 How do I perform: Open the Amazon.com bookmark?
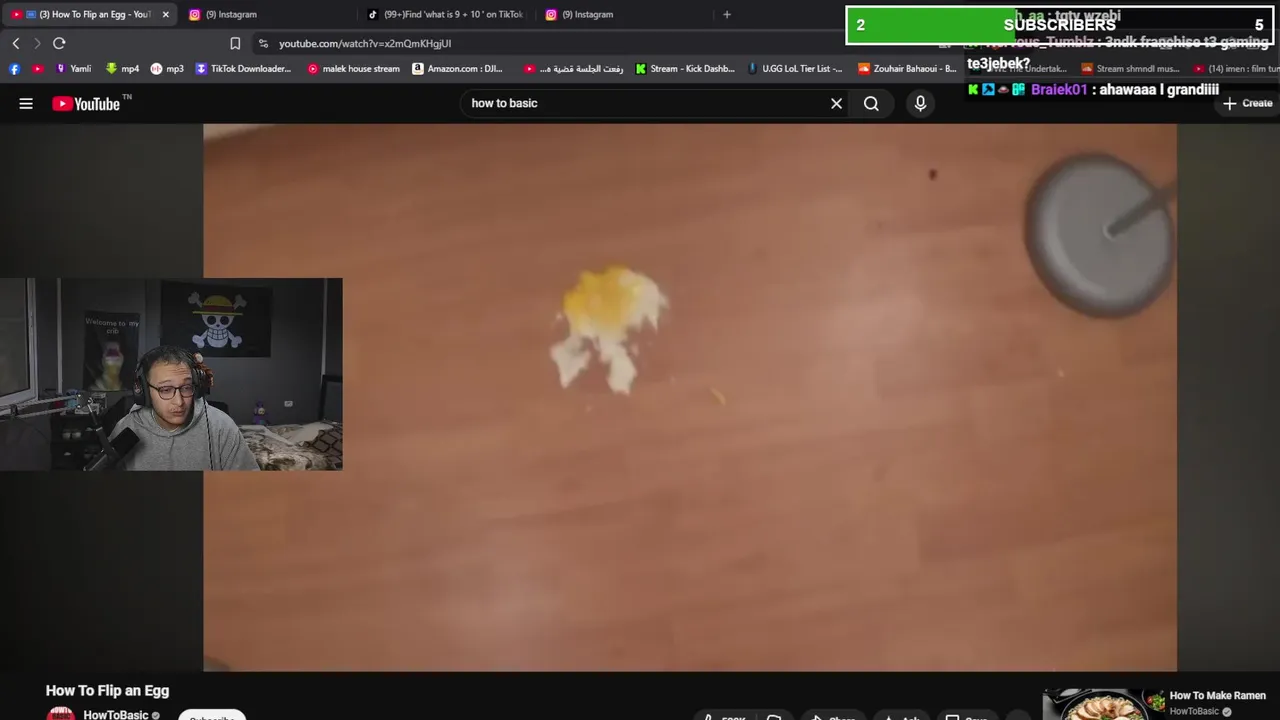tap(458, 69)
